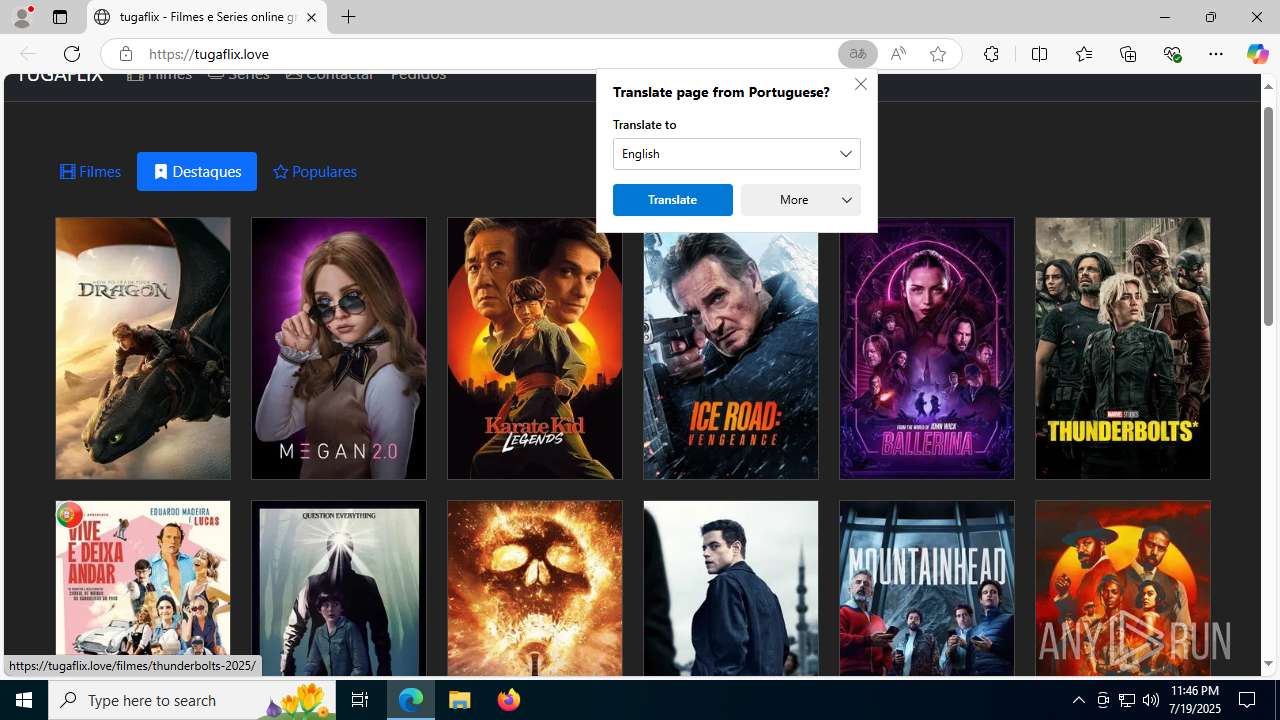Viewport: 1280px width, 720px height.
Task: Show hidden system tray icons
Action: [1078, 700]
